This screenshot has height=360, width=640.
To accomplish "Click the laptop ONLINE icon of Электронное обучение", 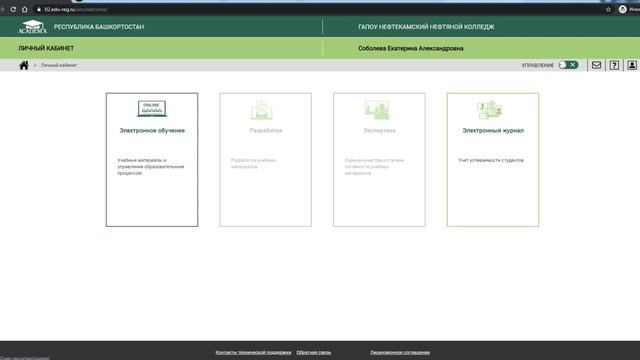I will coord(152,109).
